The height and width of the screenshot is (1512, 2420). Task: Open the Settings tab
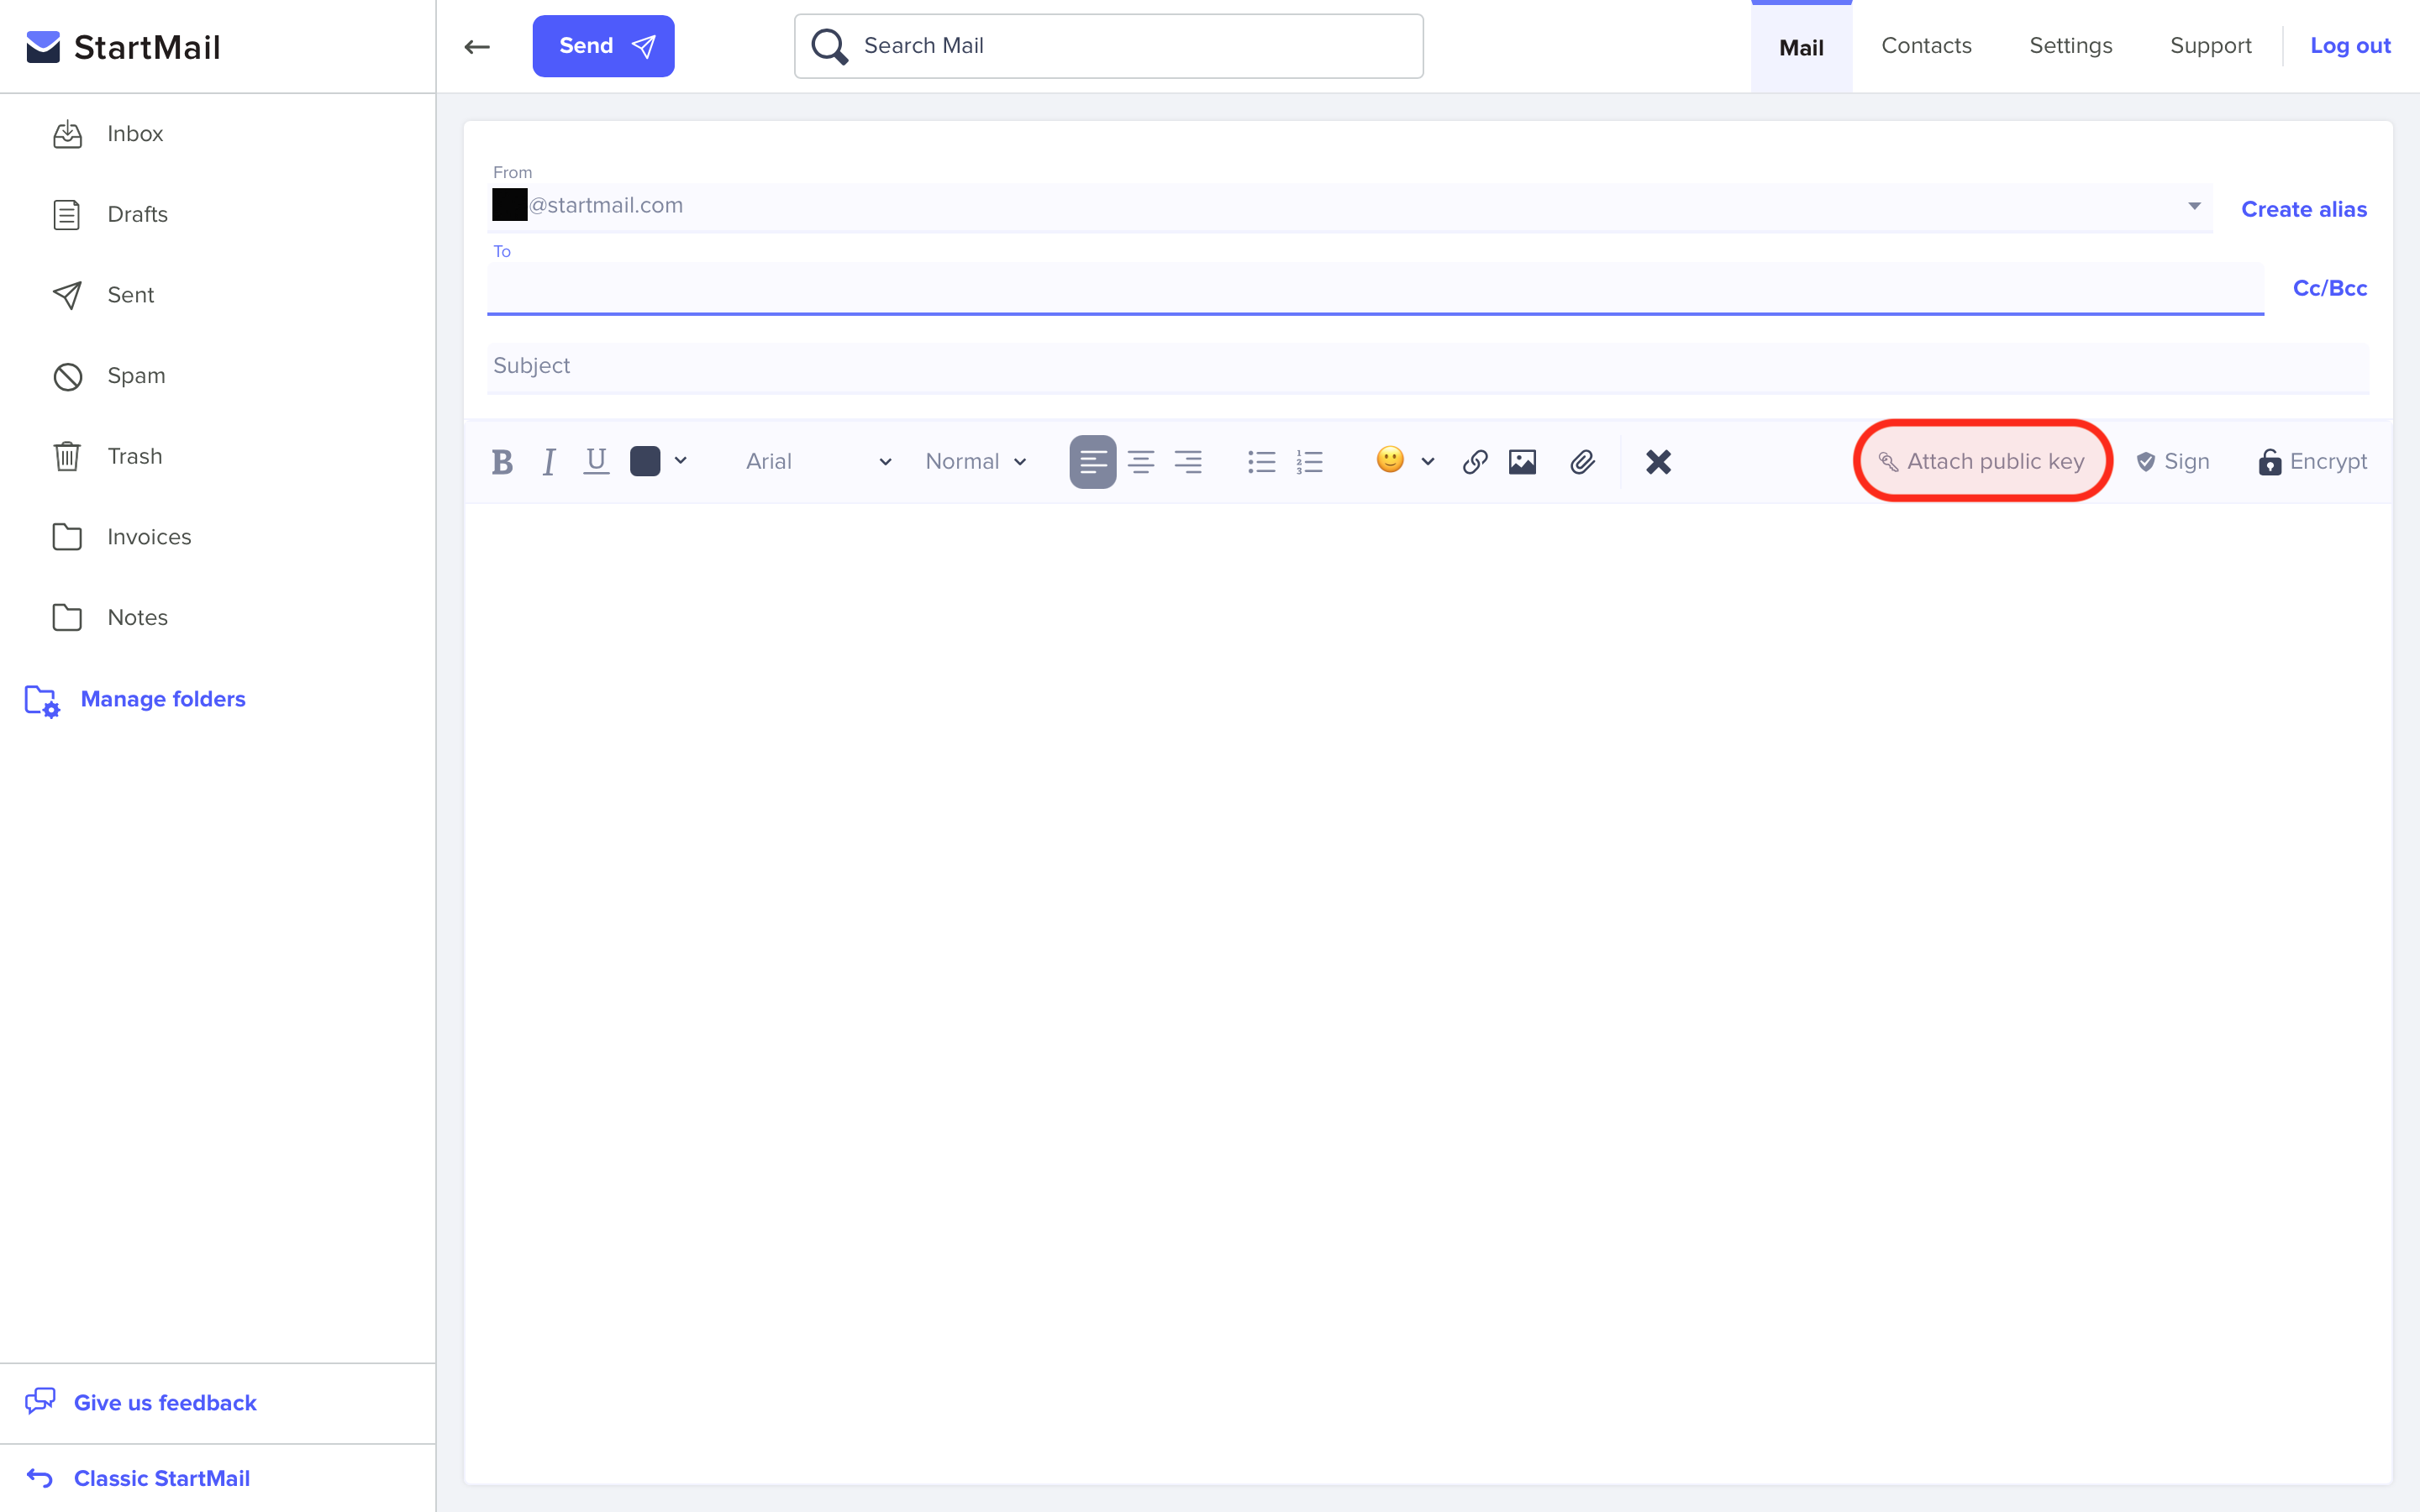pyautogui.click(x=2070, y=46)
